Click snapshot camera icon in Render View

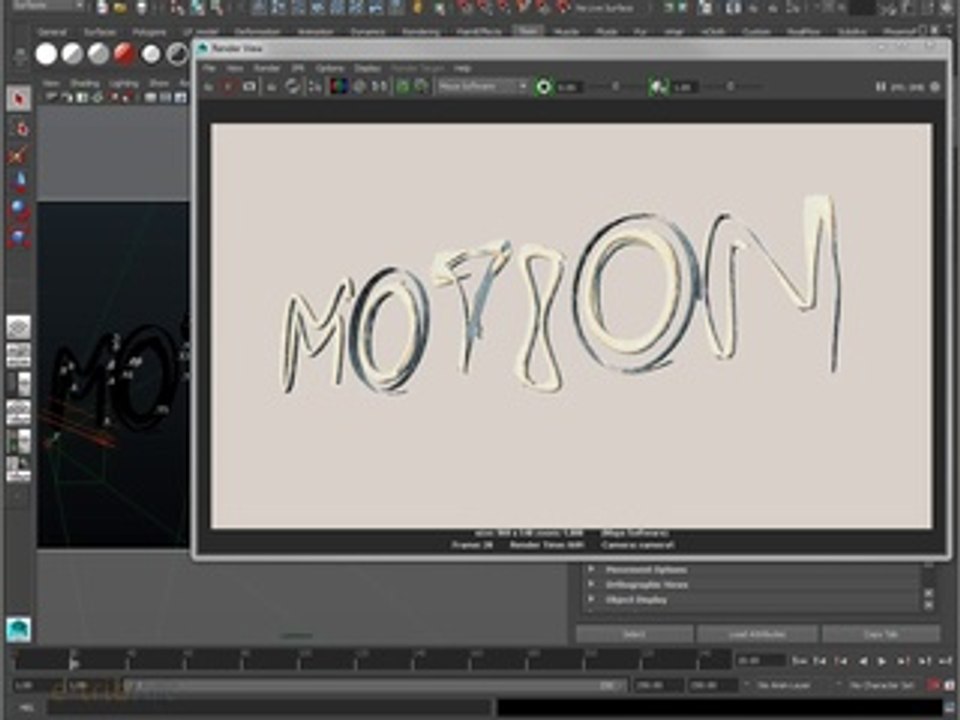249,87
